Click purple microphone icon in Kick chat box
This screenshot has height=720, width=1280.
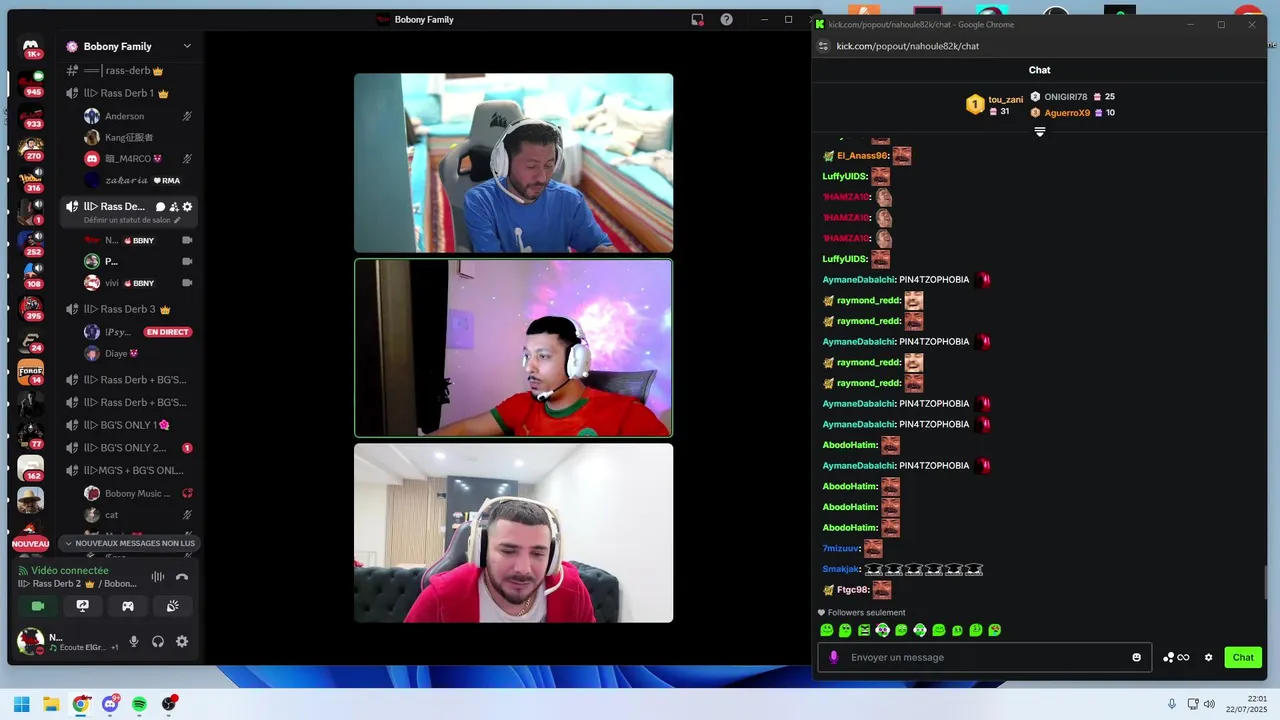[834, 657]
